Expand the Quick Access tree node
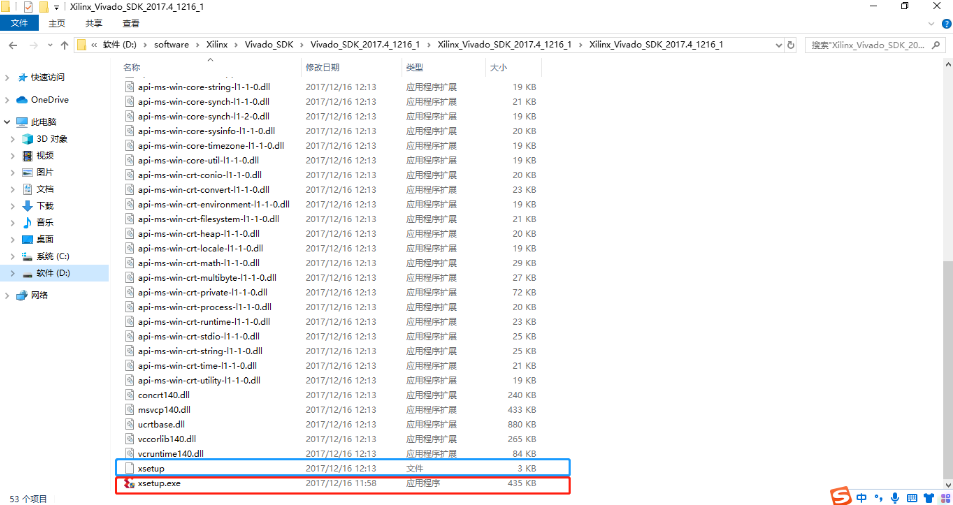The image size is (953, 505). 7,78
